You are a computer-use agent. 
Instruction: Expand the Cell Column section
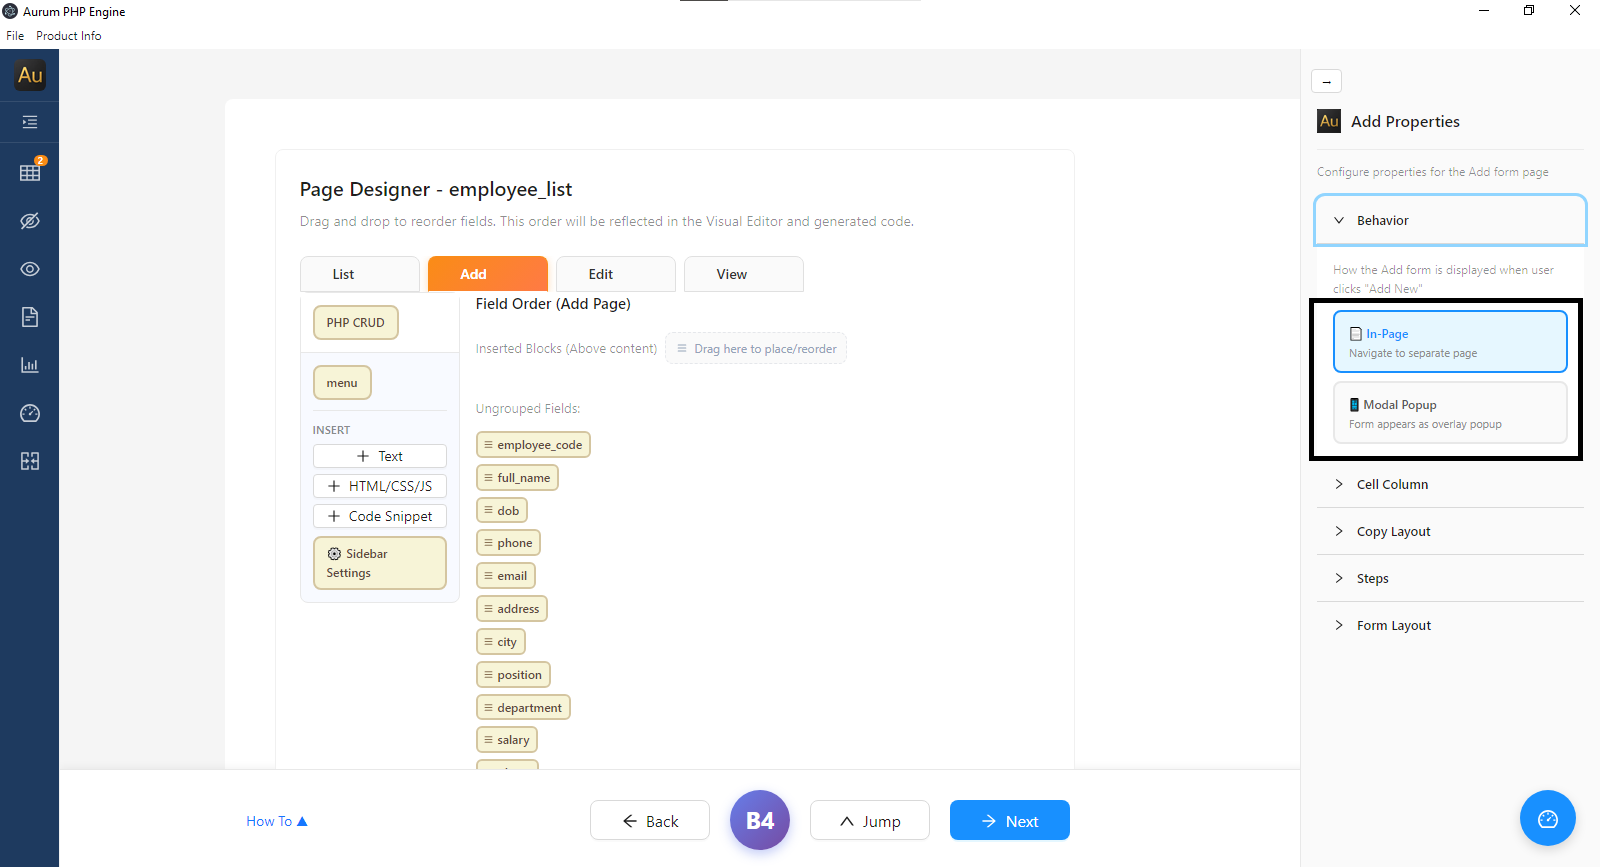click(1450, 484)
